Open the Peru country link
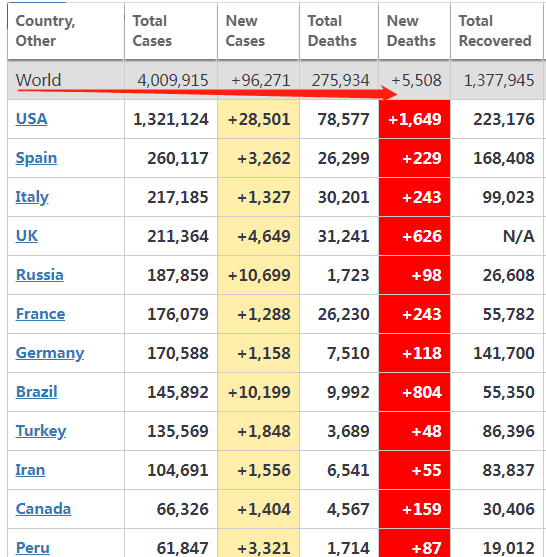546x557 pixels. tap(32, 548)
